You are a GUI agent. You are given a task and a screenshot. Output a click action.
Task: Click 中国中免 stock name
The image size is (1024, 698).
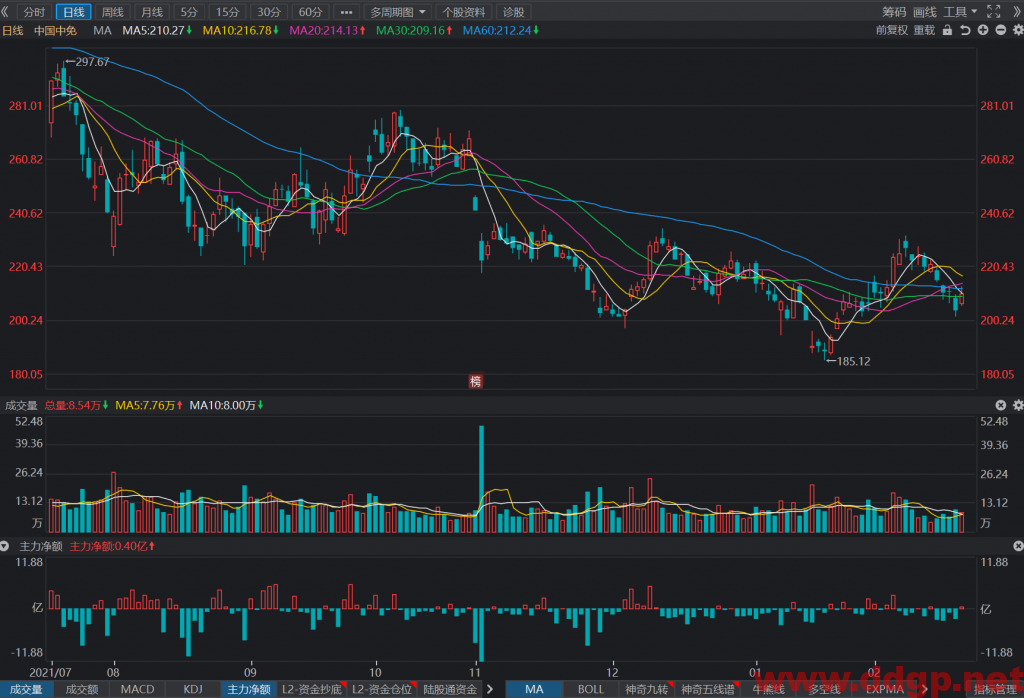pos(56,30)
